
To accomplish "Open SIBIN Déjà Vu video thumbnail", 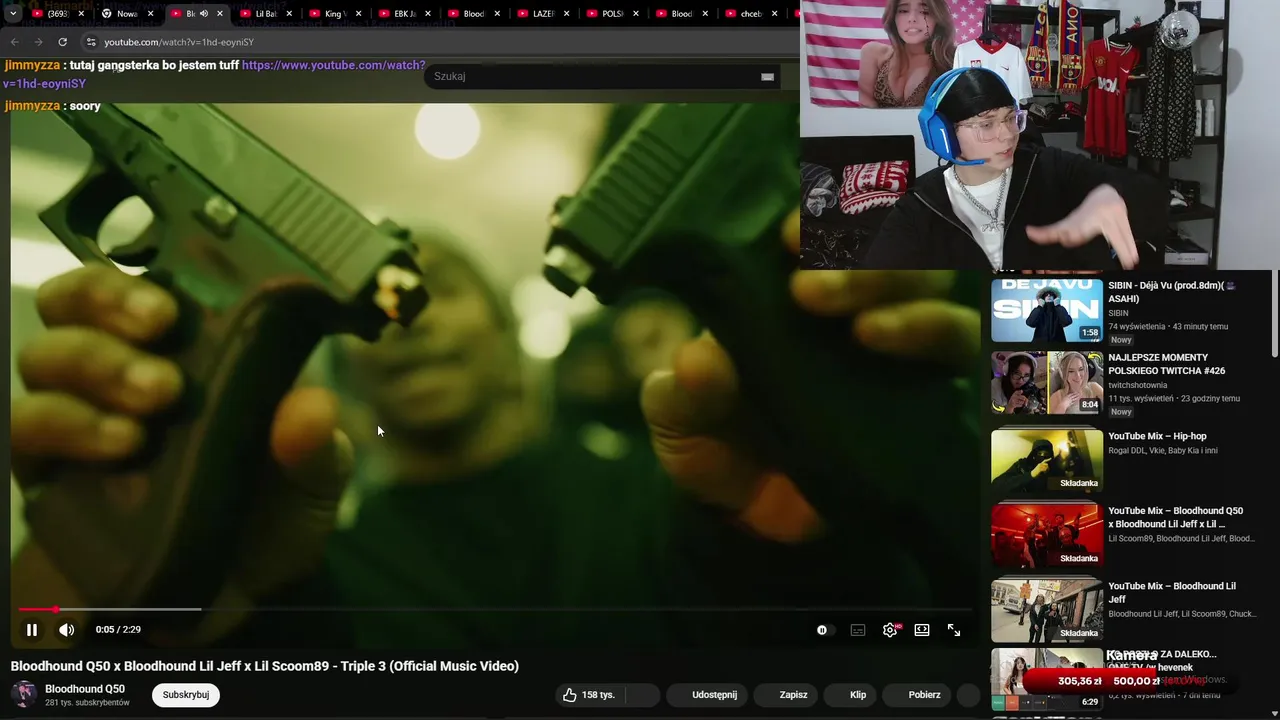I will pyautogui.click(x=1047, y=310).
